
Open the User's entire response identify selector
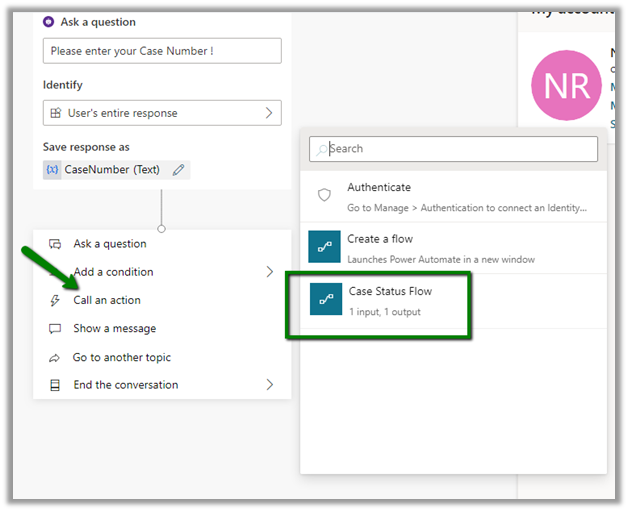tap(162, 113)
